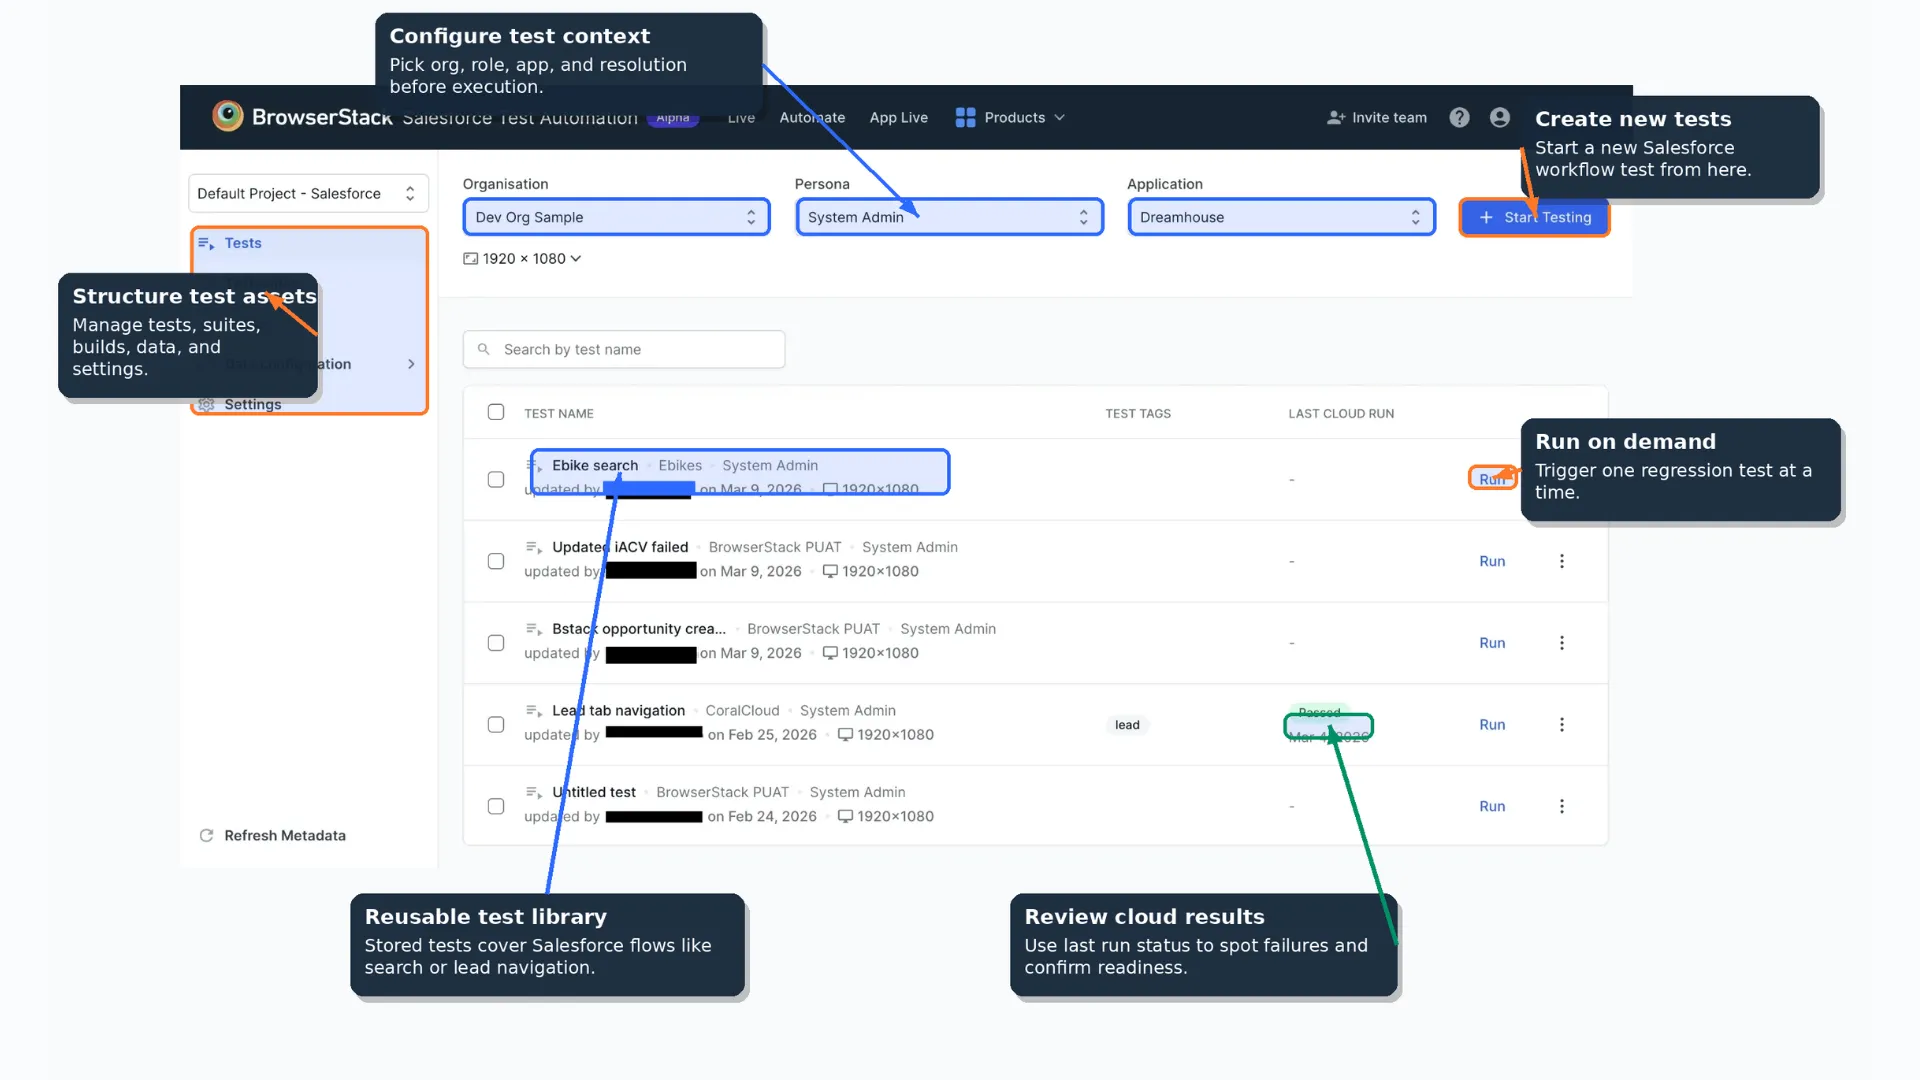Image resolution: width=1920 pixels, height=1080 pixels.
Task: Open three-dot menu for Untitled test
Action: (1561, 806)
